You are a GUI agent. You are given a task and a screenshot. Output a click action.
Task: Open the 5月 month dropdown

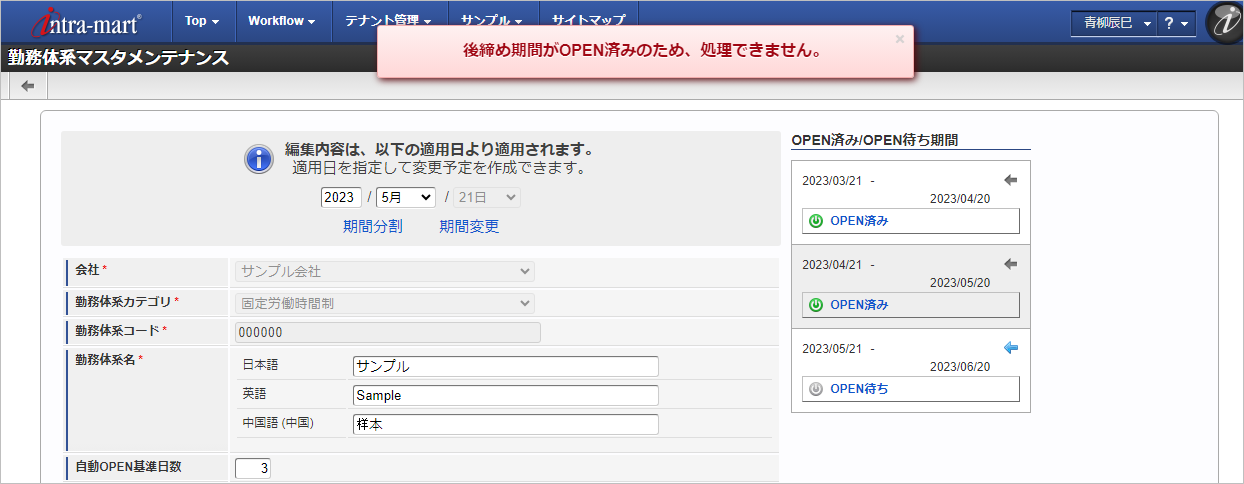(x=405, y=198)
